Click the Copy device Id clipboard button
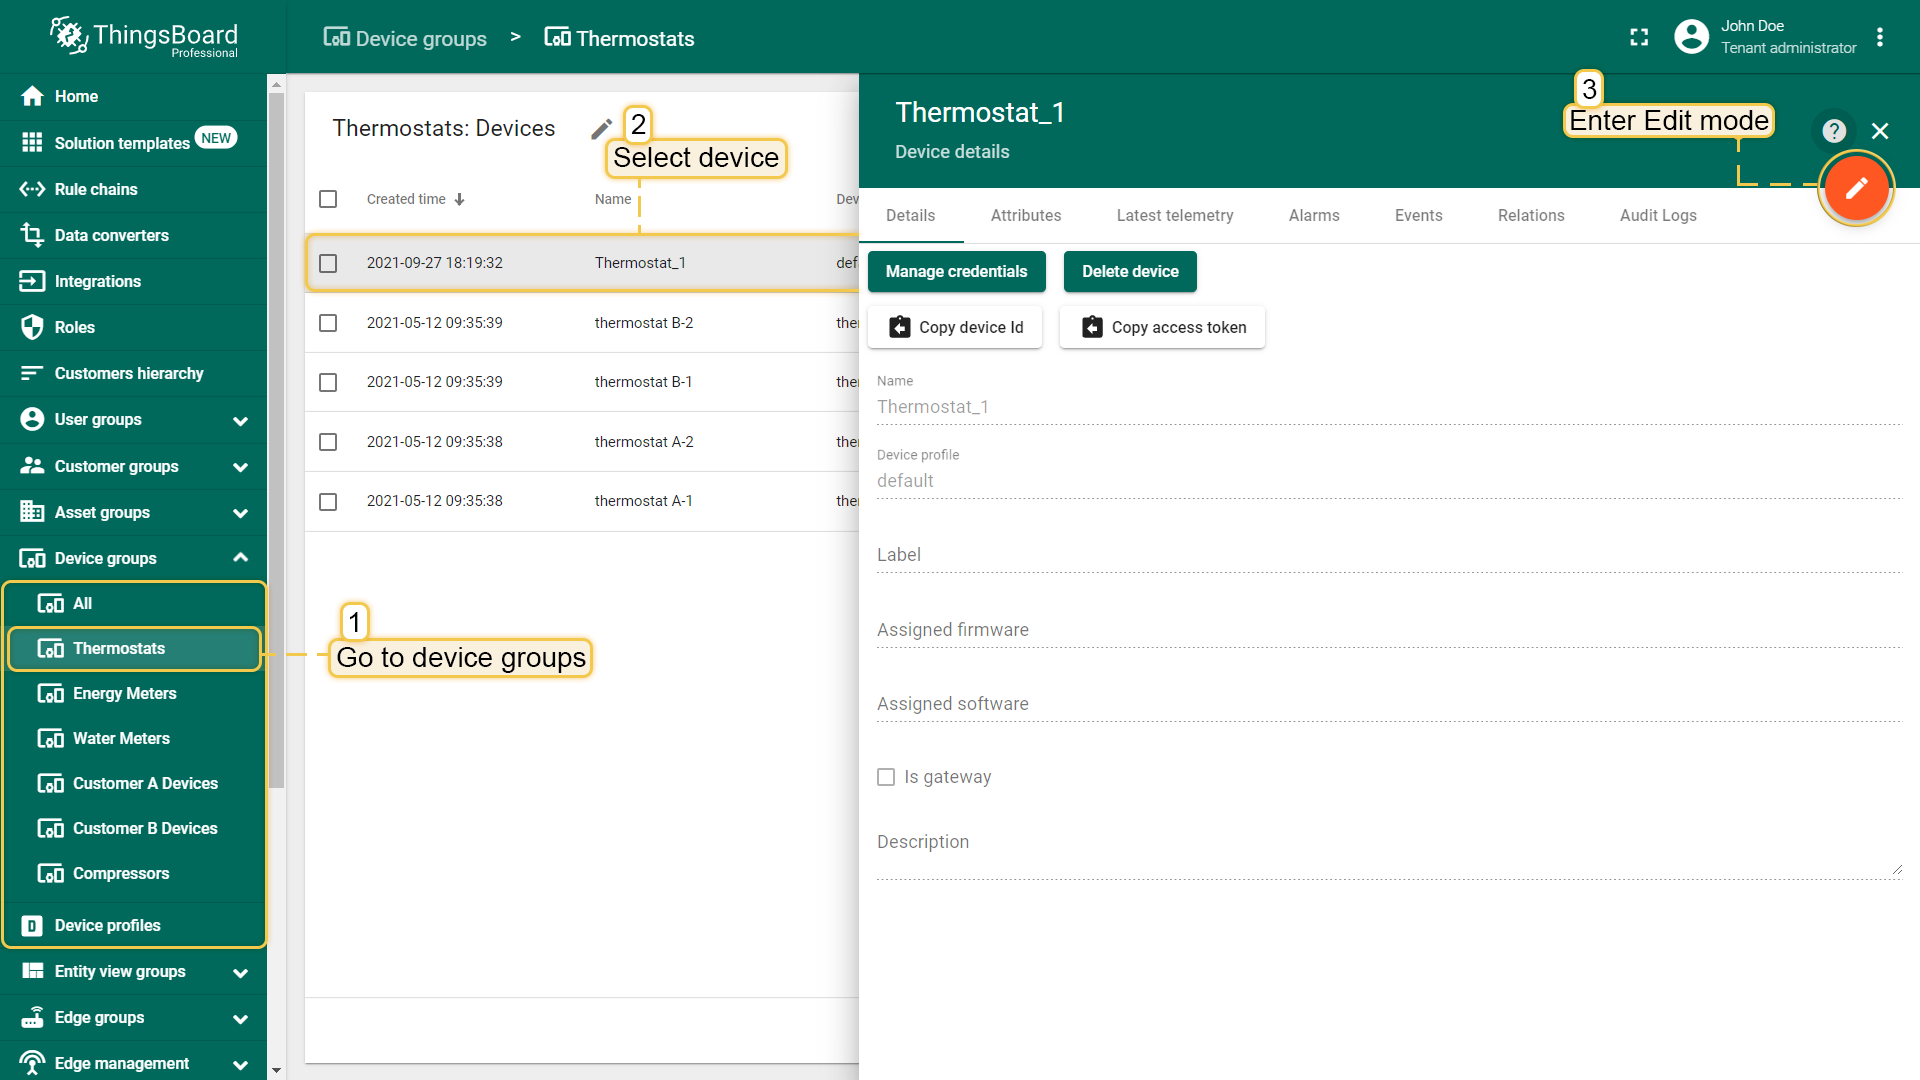This screenshot has height=1080, width=1920. (x=955, y=327)
